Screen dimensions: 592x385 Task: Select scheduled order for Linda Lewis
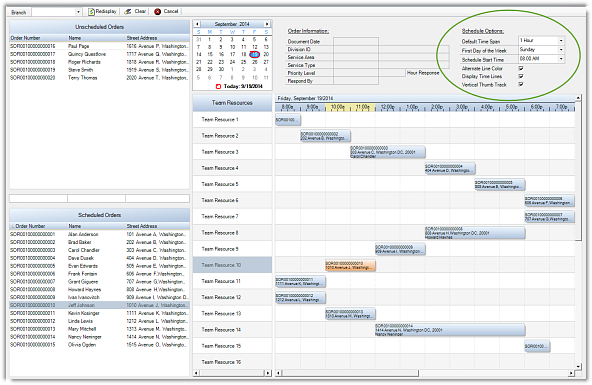99,321
